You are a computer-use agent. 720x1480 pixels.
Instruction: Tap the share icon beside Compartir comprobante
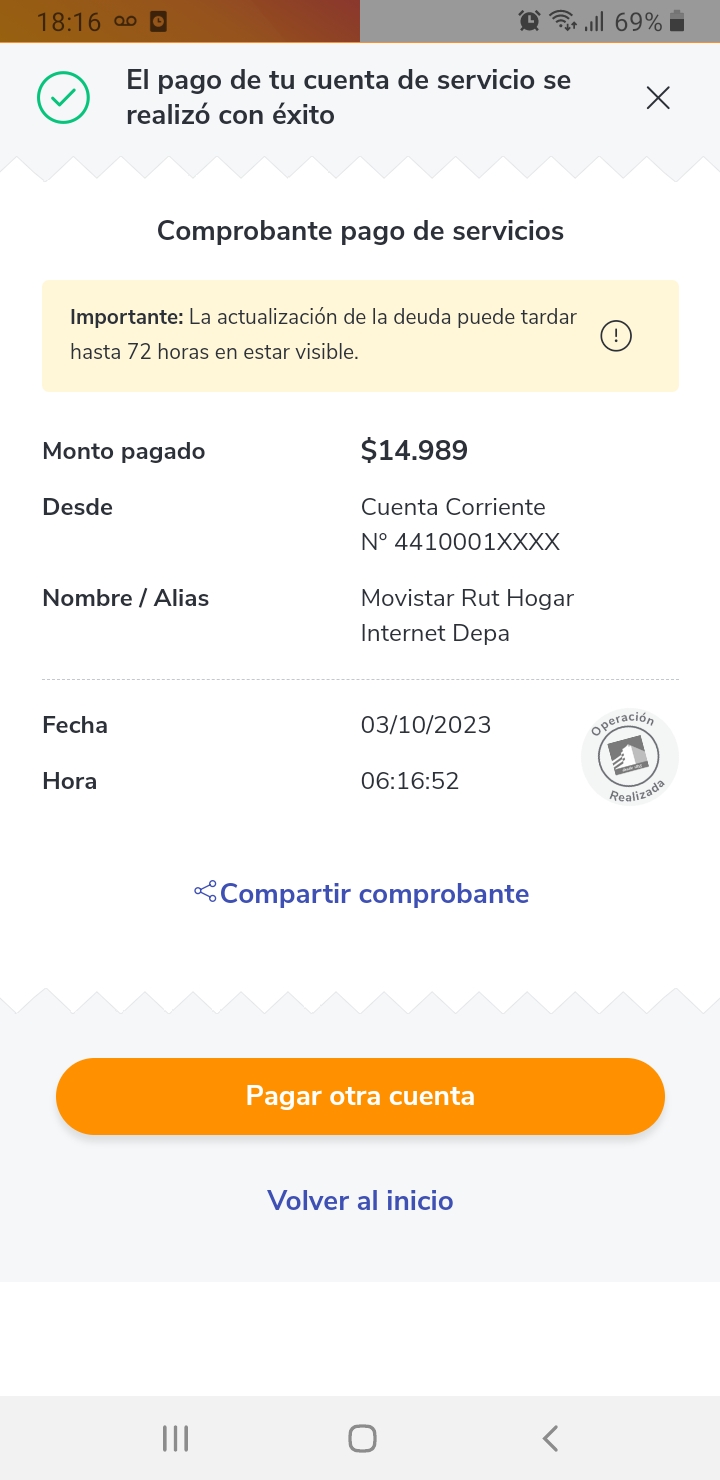click(x=205, y=892)
